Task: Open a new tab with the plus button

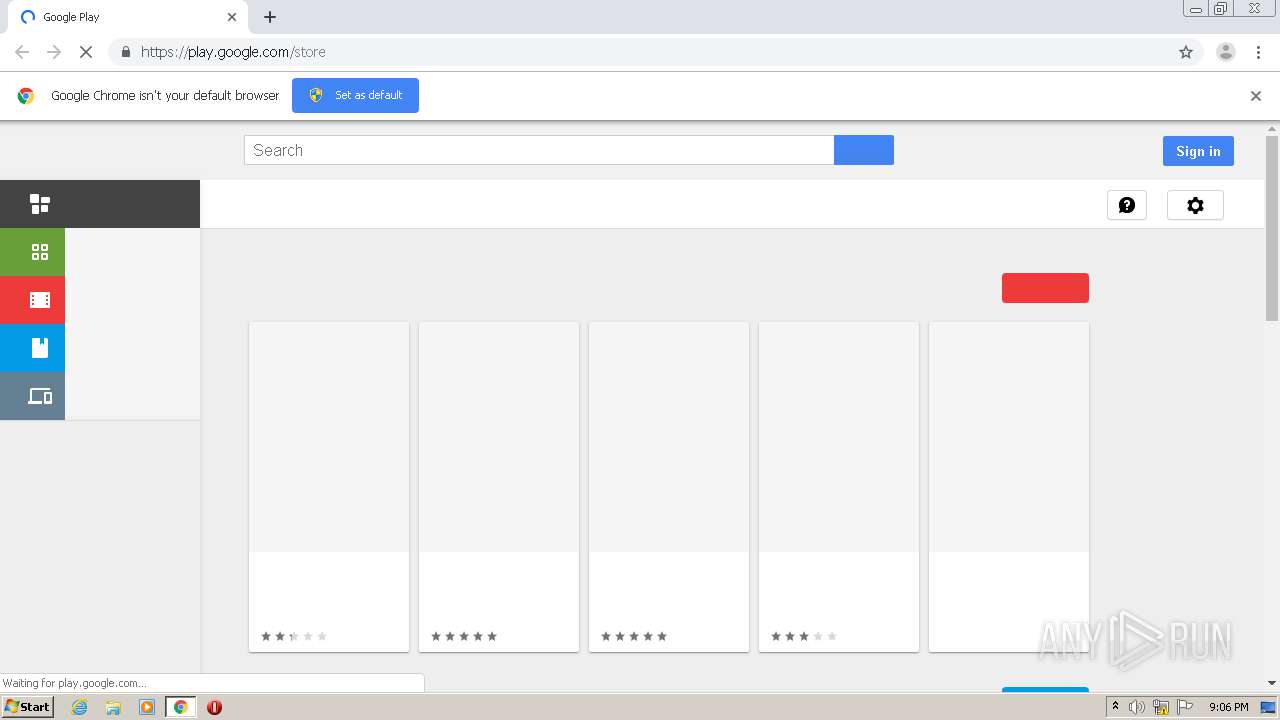Action: click(270, 17)
